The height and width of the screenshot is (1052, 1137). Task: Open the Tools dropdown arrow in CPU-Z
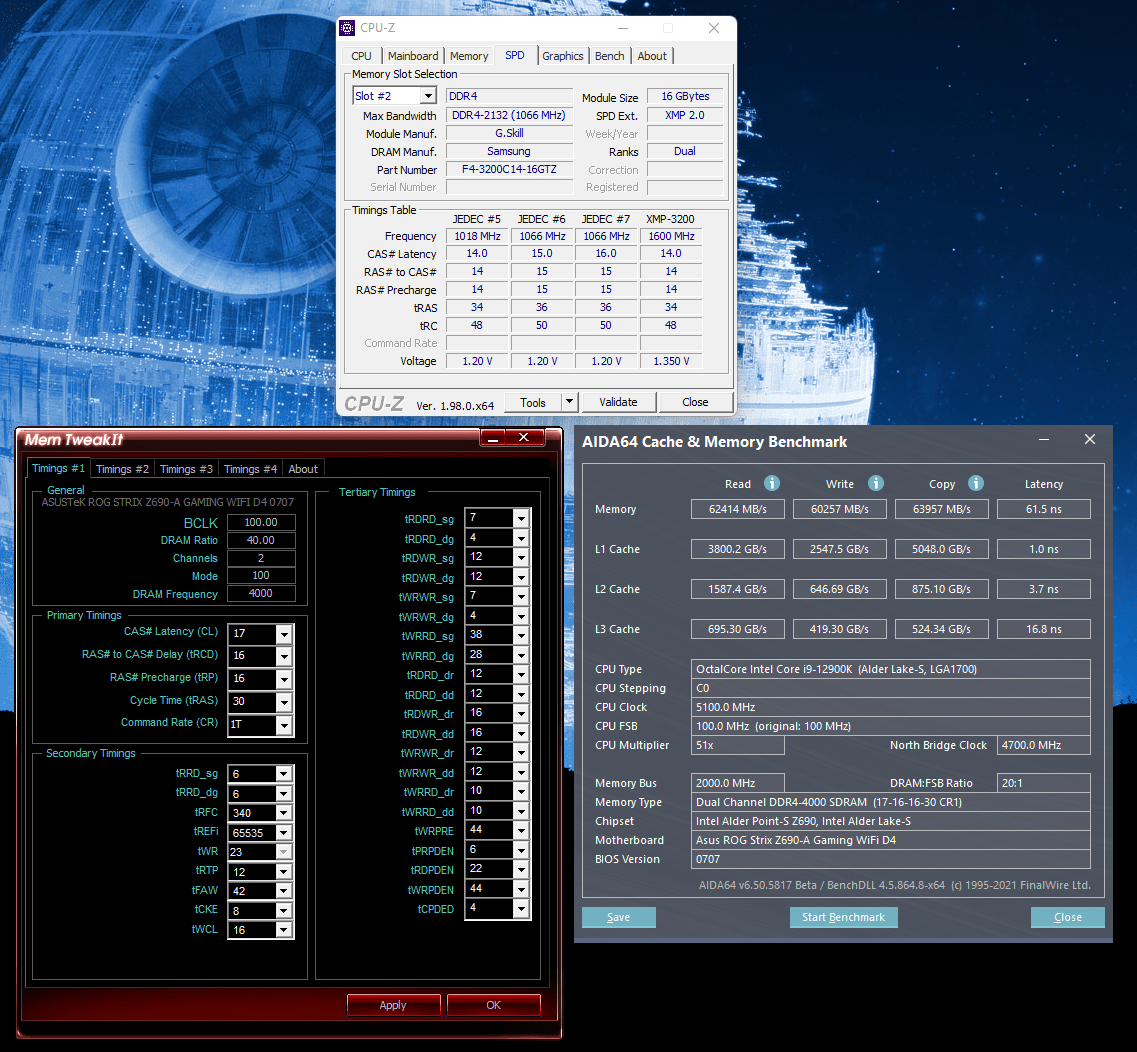(570, 402)
